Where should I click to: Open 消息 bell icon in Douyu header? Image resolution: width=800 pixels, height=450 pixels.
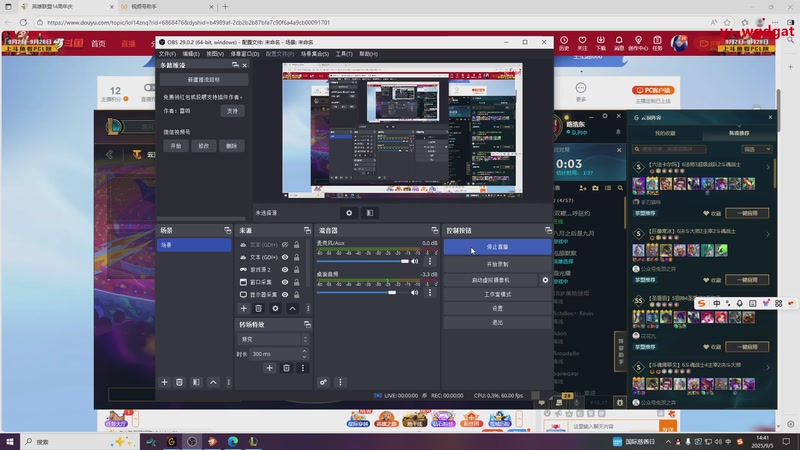pyautogui.click(x=619, y=43)
